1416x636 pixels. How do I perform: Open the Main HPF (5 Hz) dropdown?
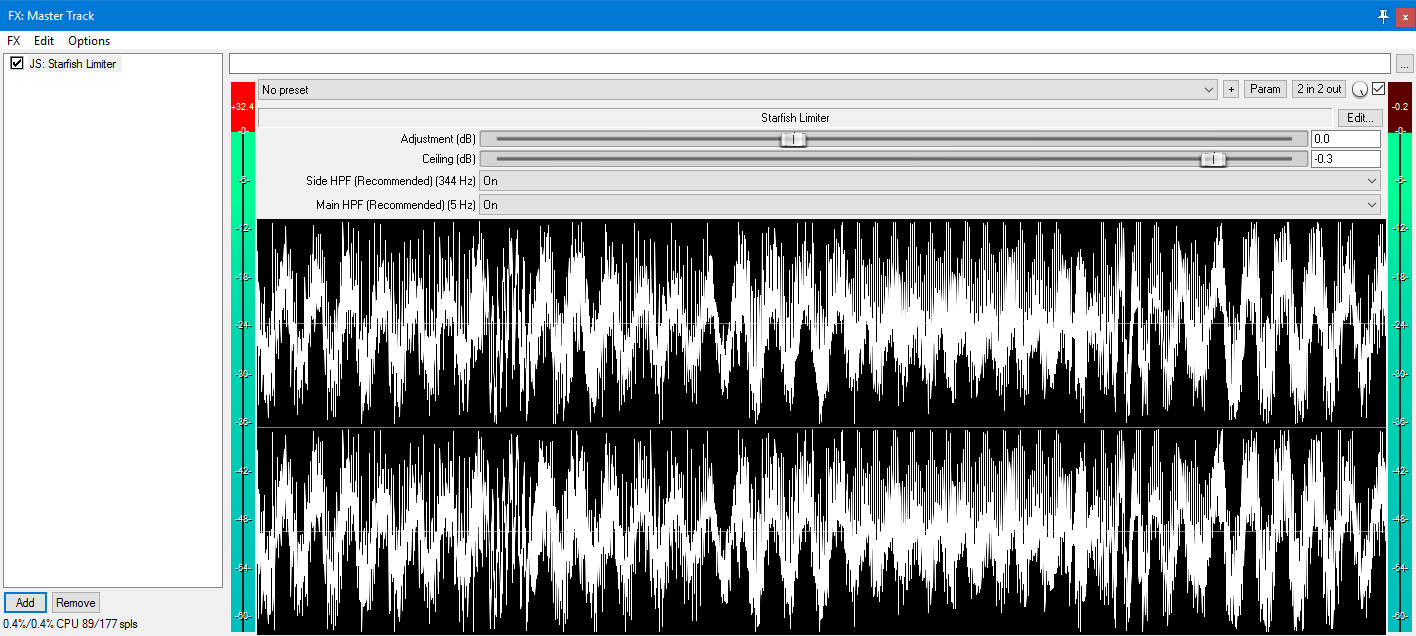(930, 205)
